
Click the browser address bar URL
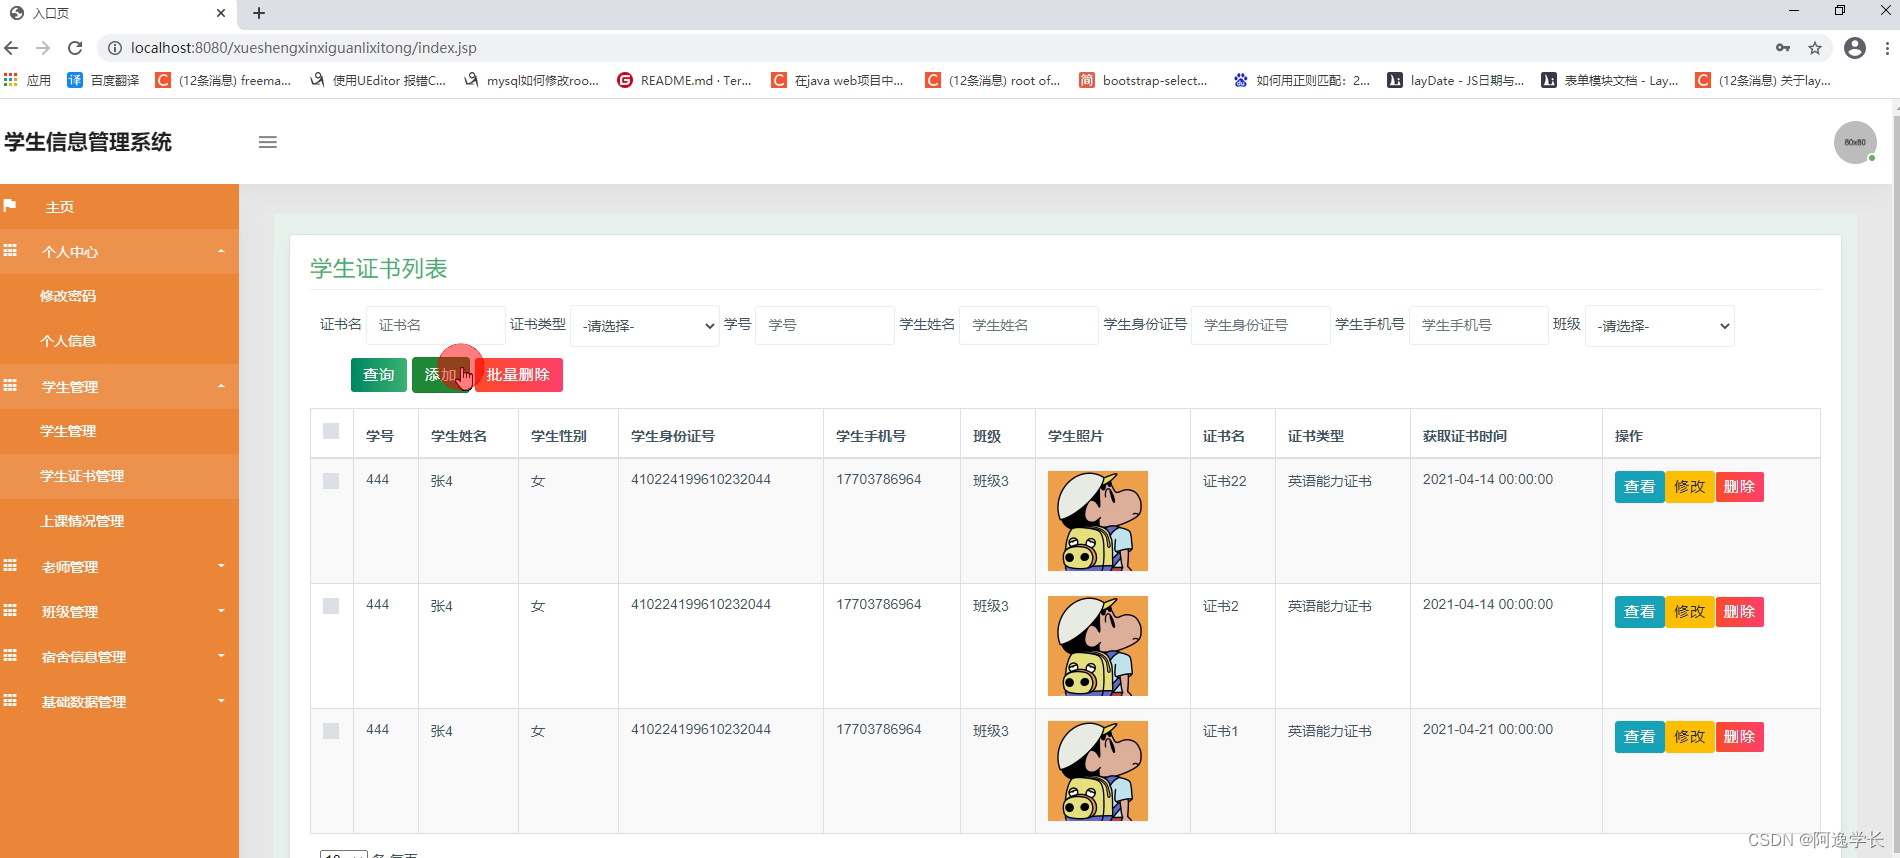(304, 48)
